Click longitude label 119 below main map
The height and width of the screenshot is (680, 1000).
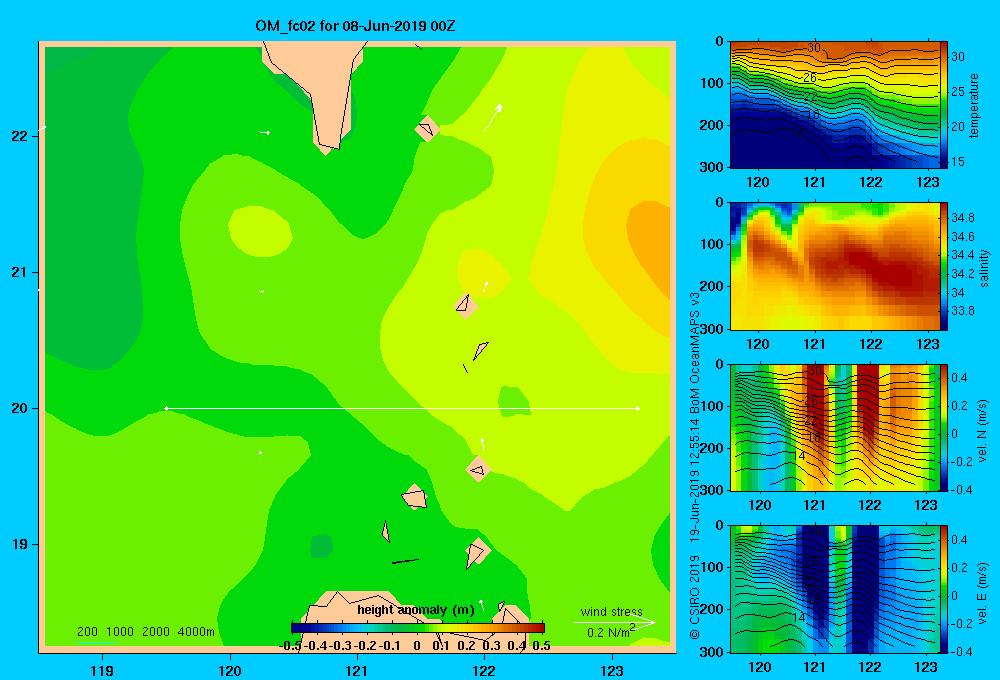tap(102, 670)
